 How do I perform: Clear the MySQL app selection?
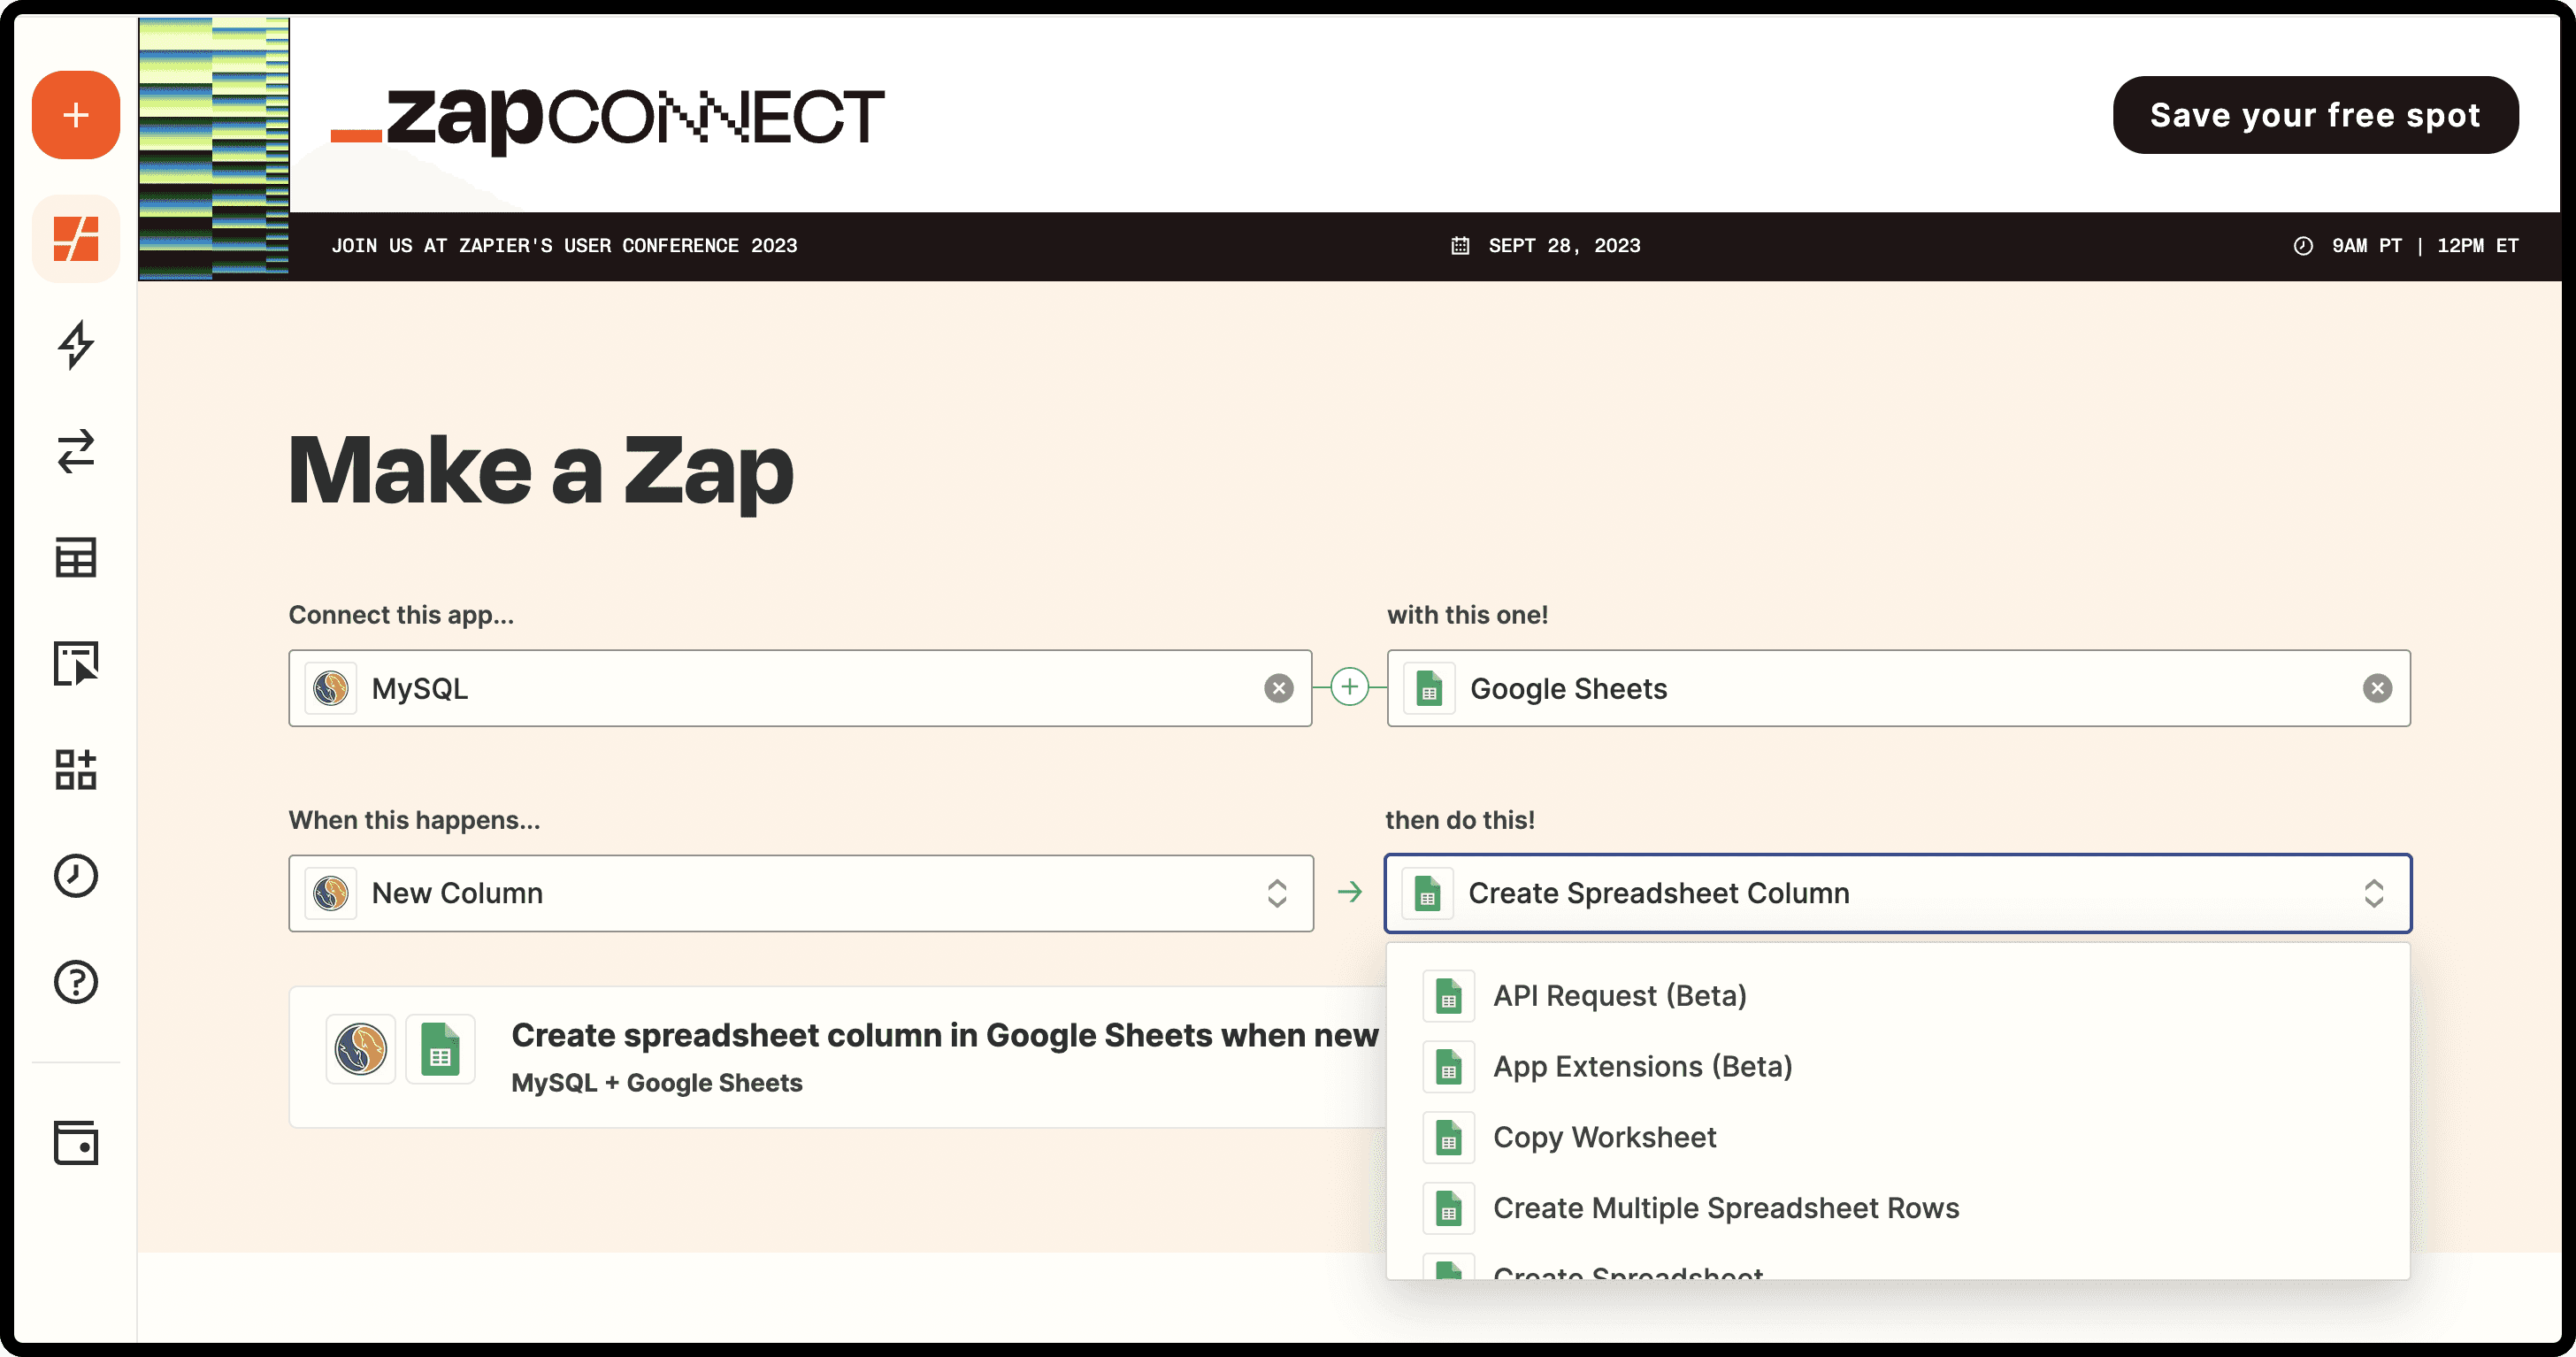(1278, 688)
